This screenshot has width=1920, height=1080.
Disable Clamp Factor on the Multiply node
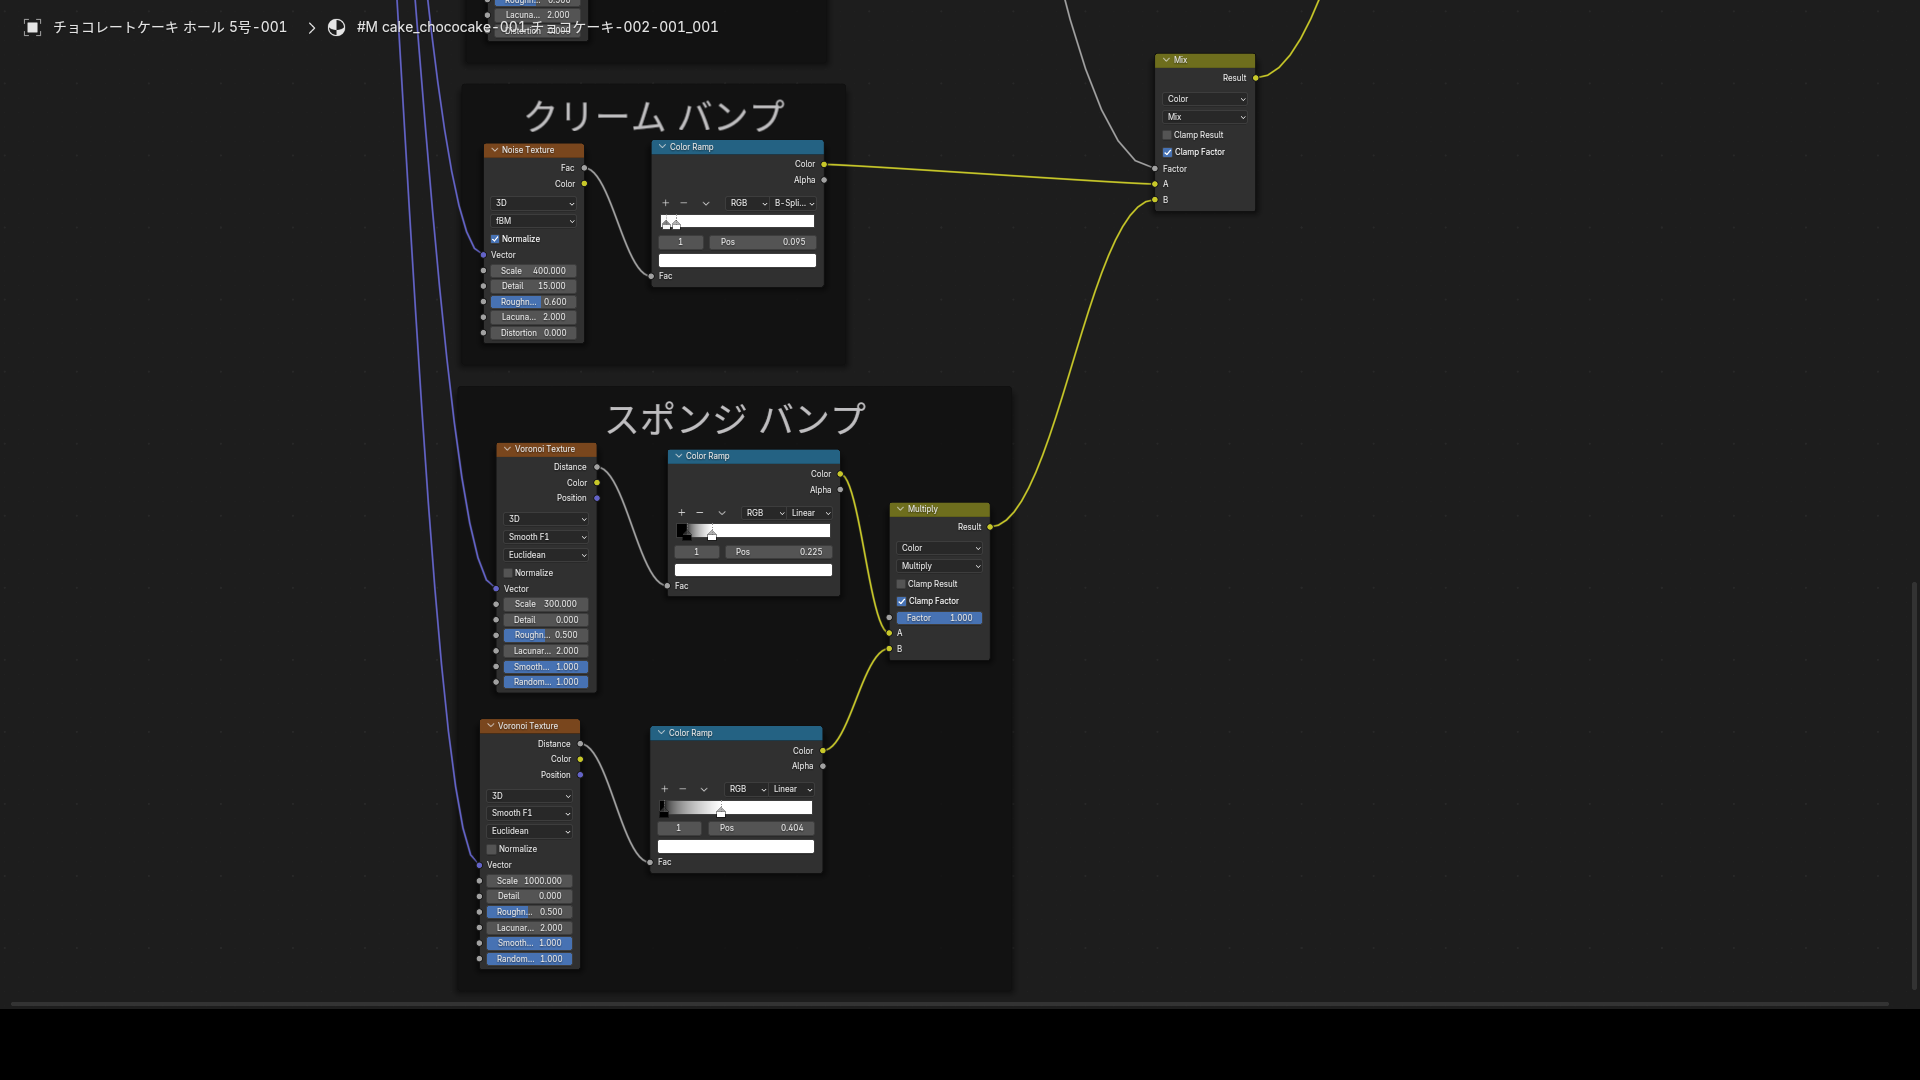(901, 601)
